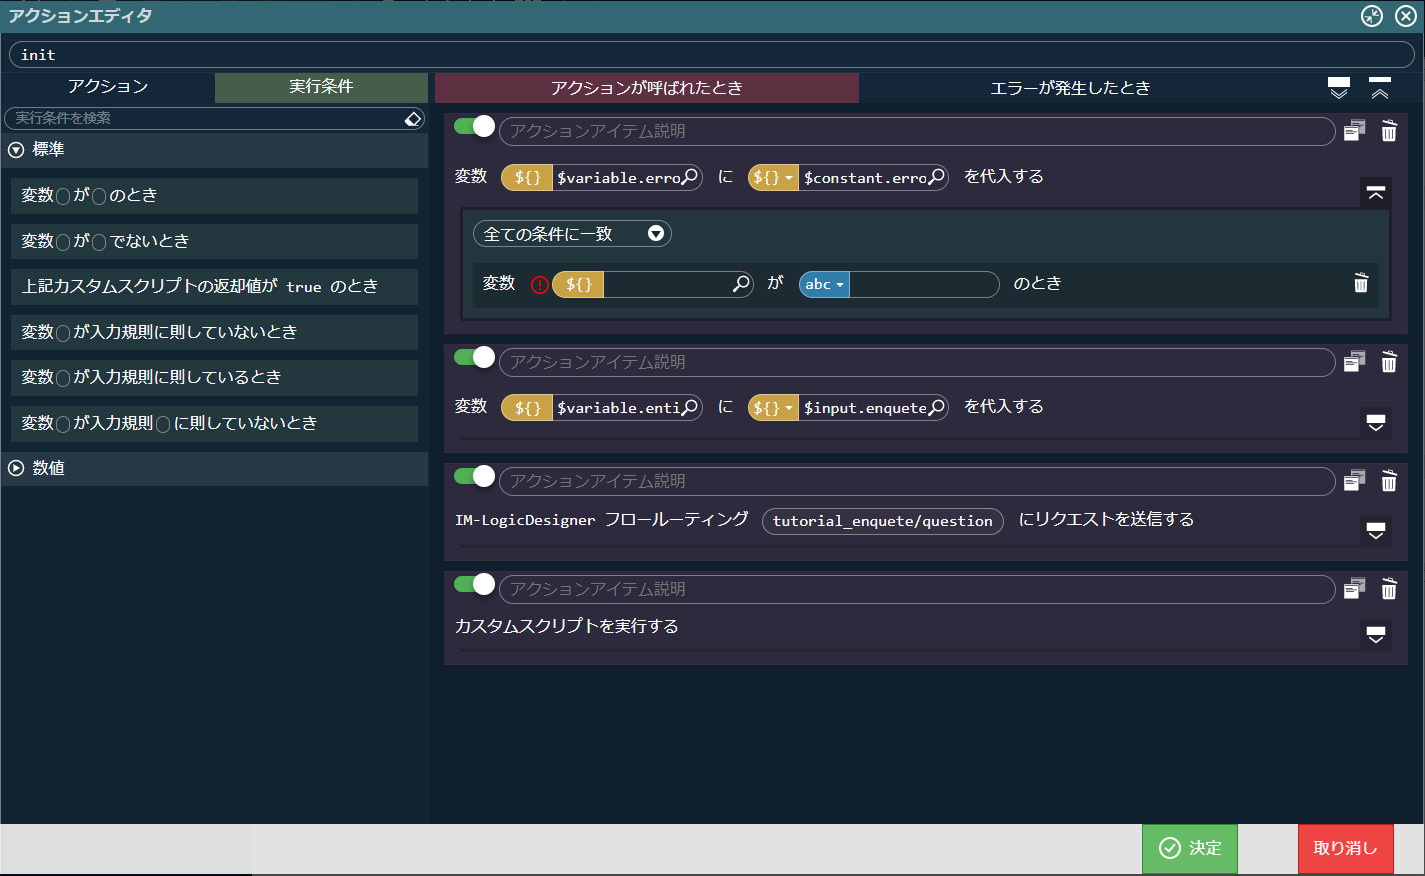Click ${} badge of $variable.erro field
The width and height of the screenshot is (1425, 876).
(x=527, y=178)
